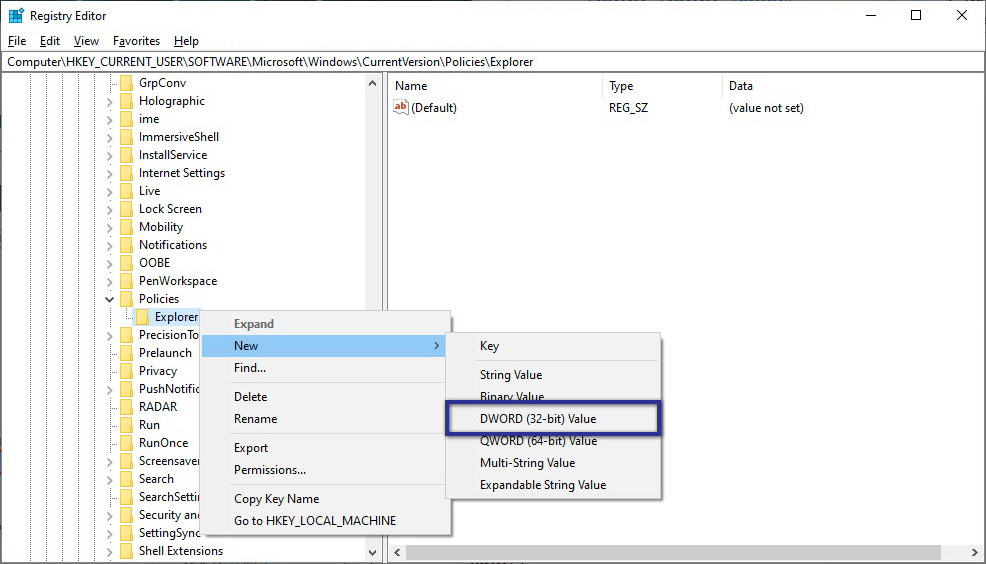Click the PenWorkspace folder icon
986x564 pixels.
point(126,281)
